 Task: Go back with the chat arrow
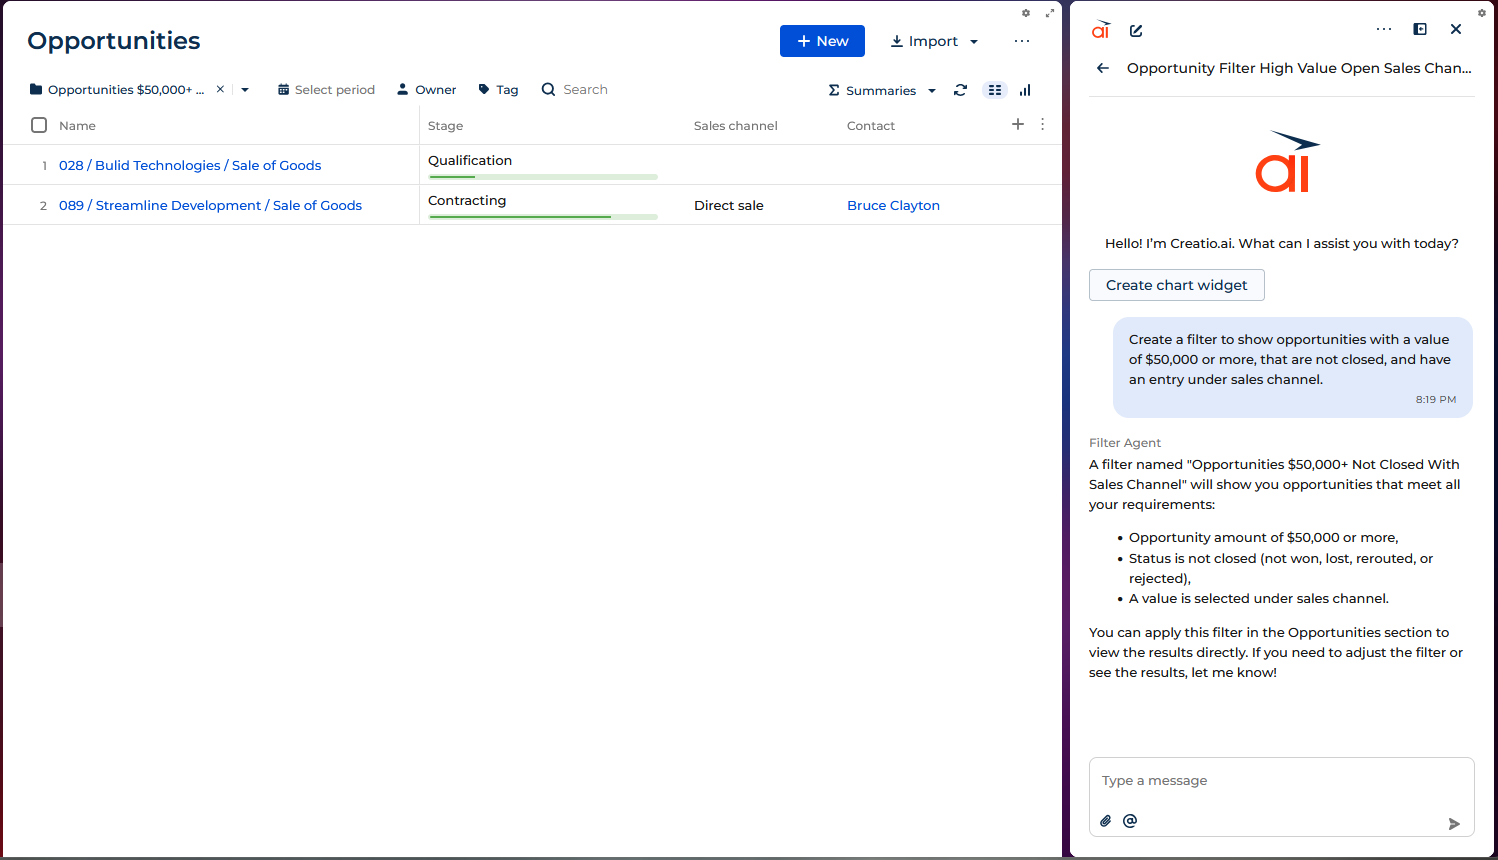click(x=1103, y=68)
